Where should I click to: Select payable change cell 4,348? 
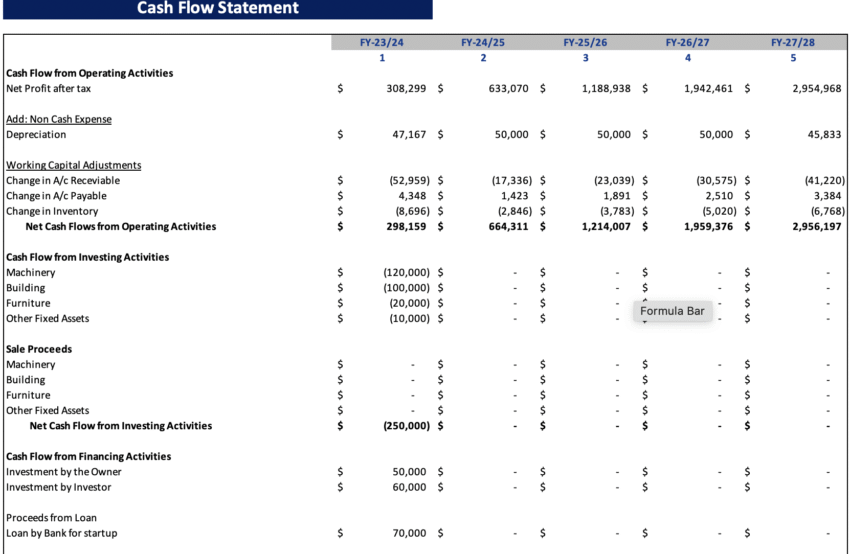click(412, 196)
